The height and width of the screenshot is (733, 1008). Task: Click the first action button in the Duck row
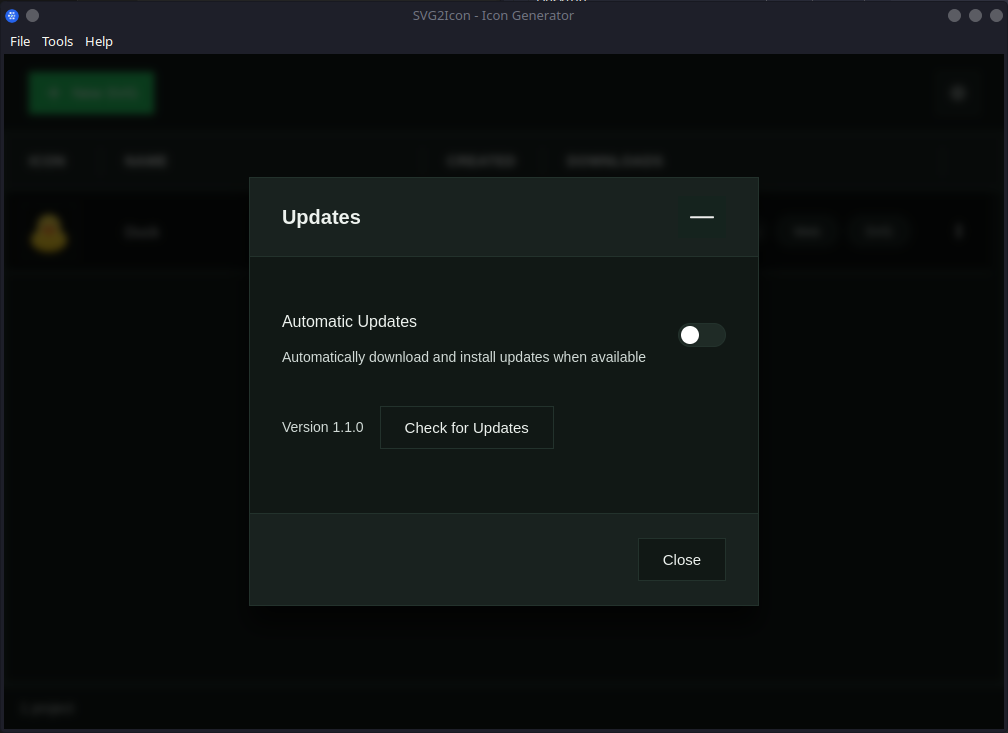[x=806, y=231]
